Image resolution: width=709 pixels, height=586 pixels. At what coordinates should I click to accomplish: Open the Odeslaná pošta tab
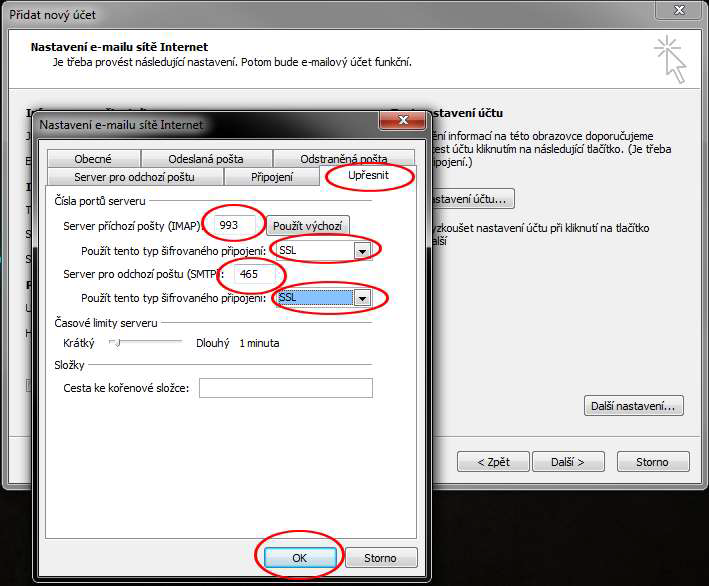click(x=205, y=159)
